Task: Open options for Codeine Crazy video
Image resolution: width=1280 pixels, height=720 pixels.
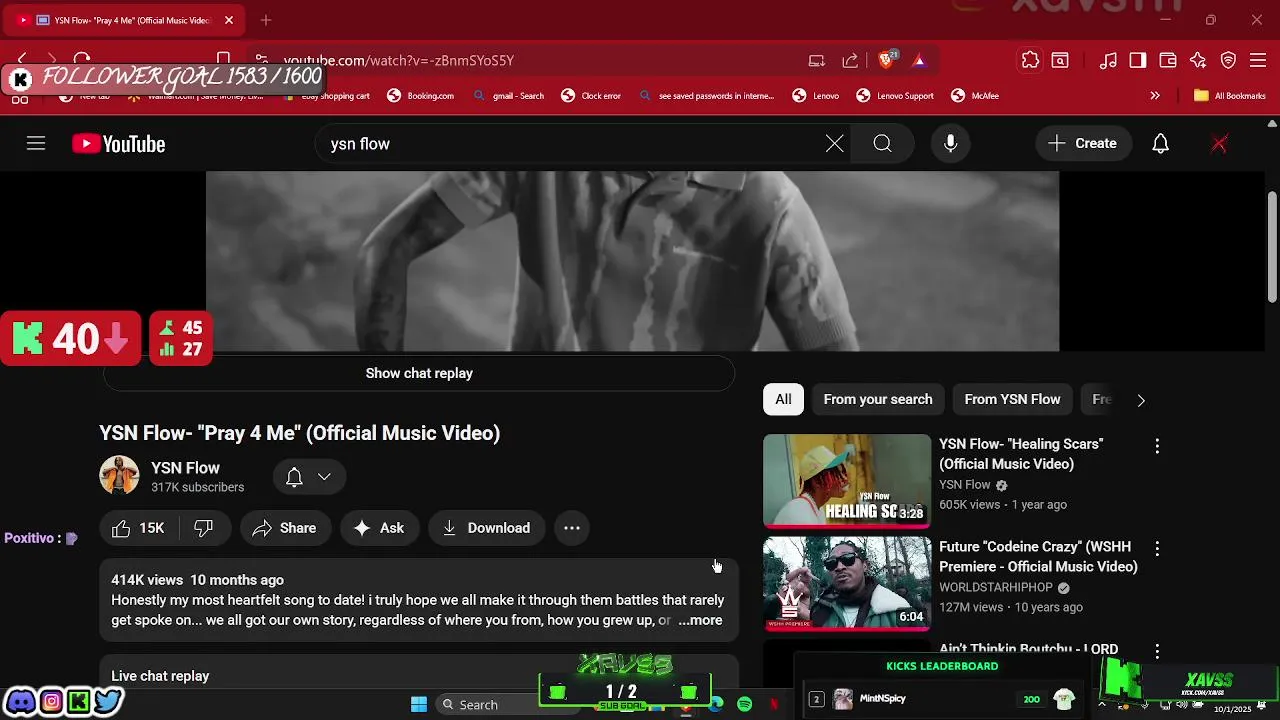Action: [x=1157, y=549]
